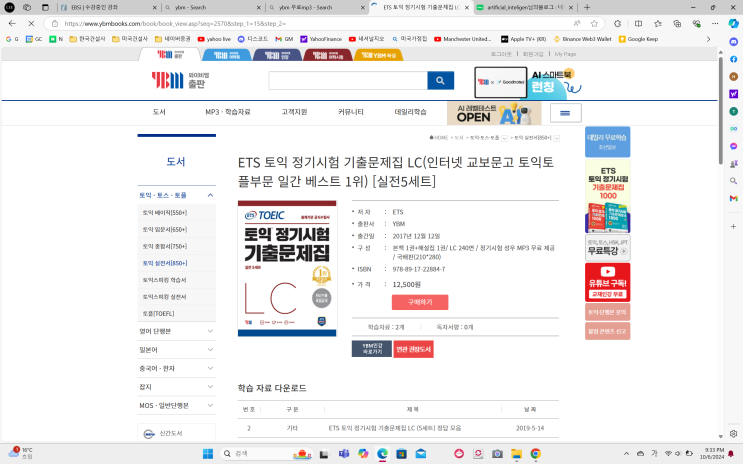
Task: Open breadcrumb 토익 실전서 dropdown arrow
Action: click(x=557, y=138)
